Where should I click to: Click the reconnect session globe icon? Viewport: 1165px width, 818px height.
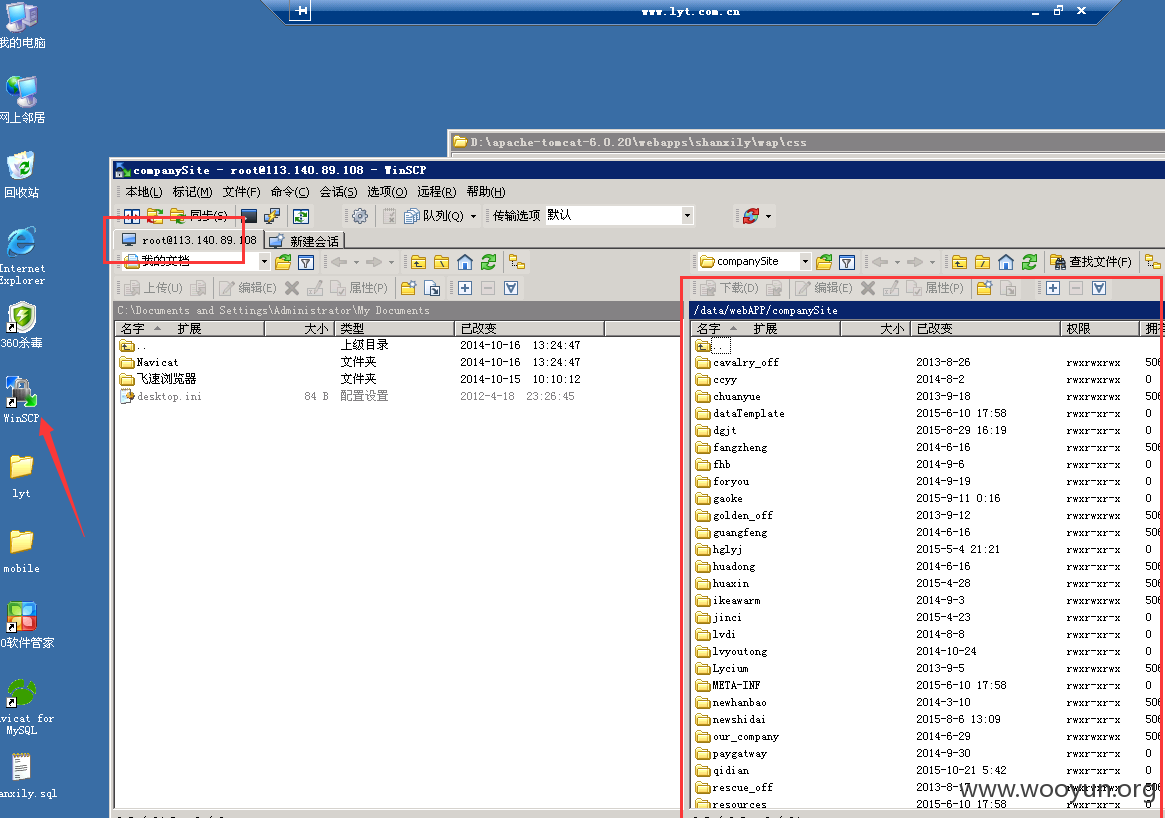(x=751, y=216)
